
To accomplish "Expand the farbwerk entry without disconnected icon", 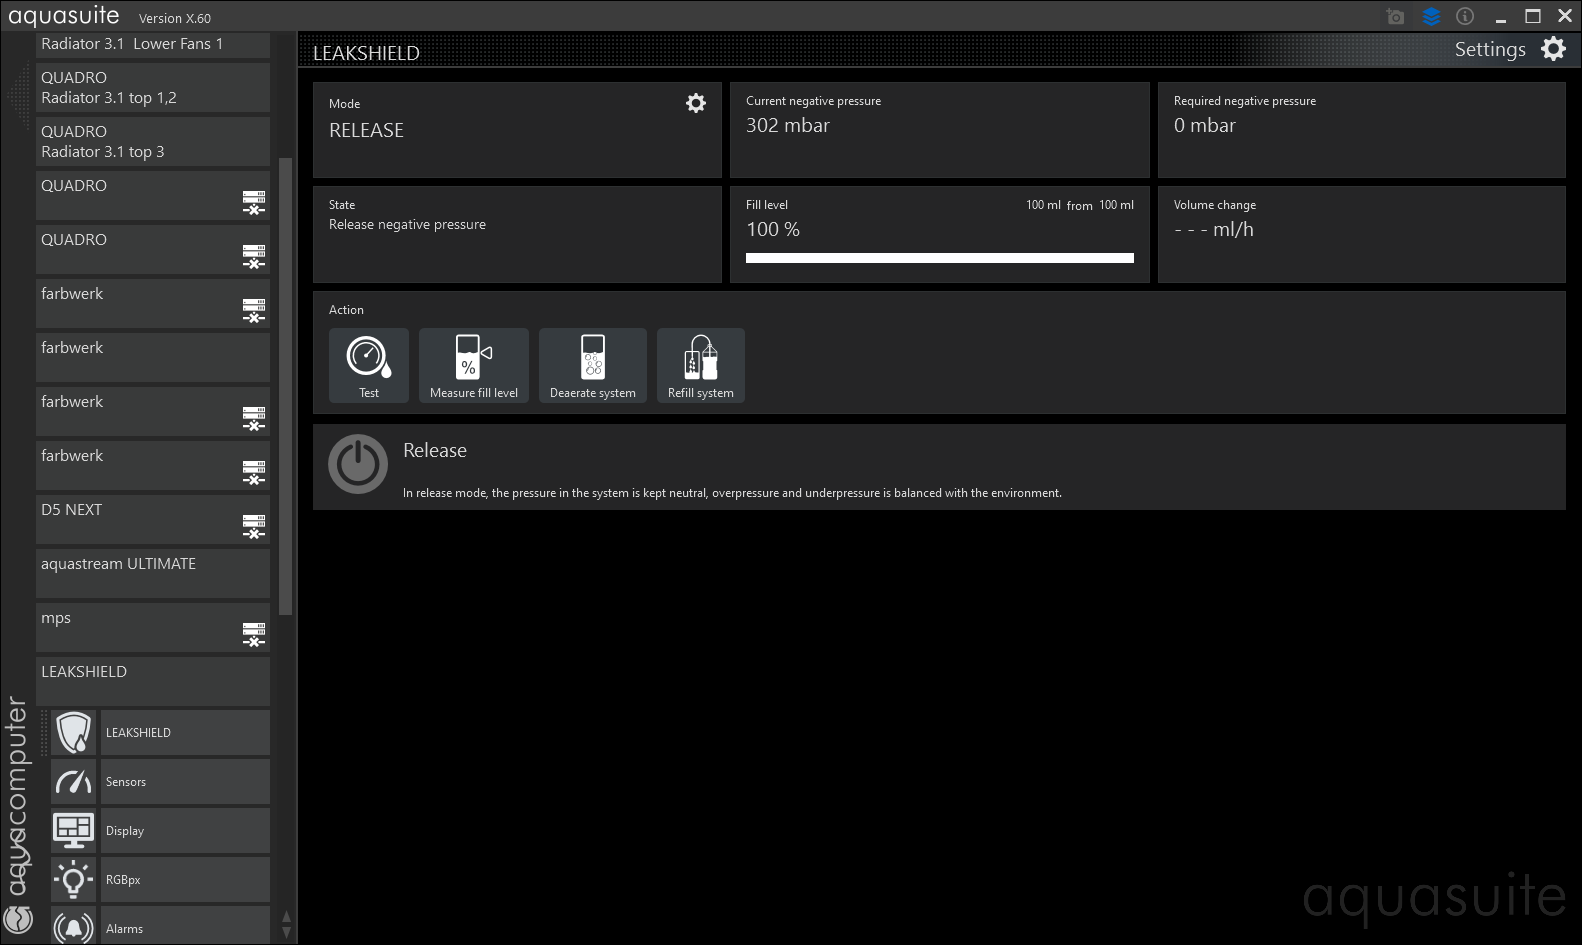I will 153,357.
